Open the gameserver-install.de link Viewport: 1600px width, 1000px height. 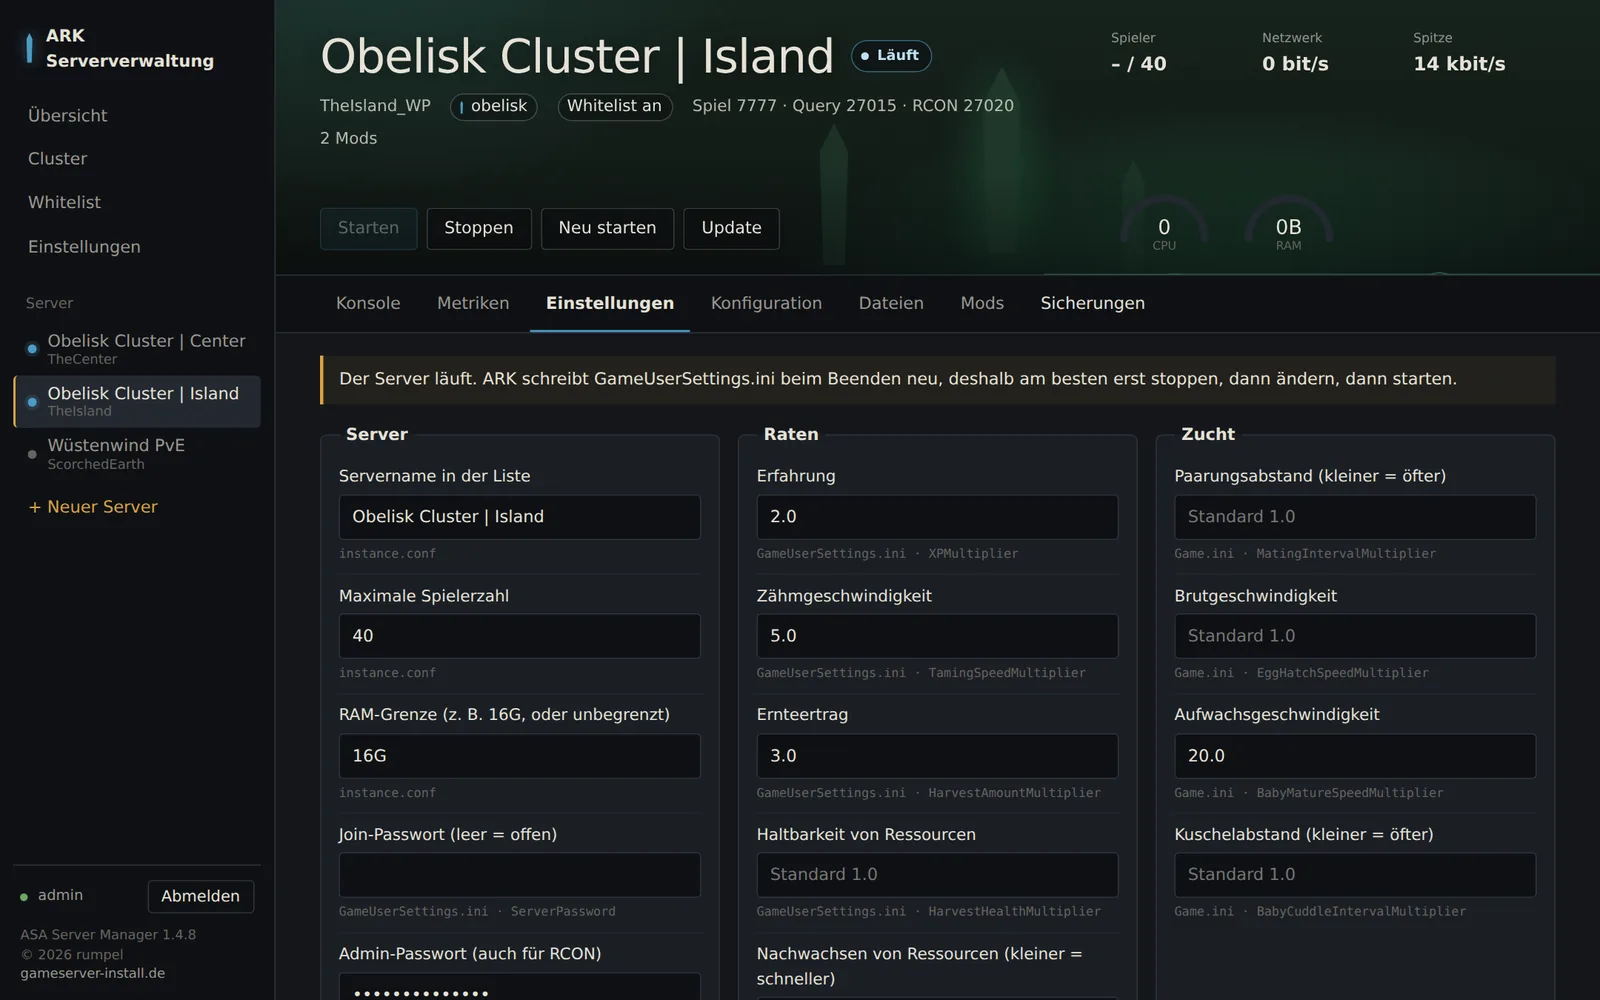point(93,973)
